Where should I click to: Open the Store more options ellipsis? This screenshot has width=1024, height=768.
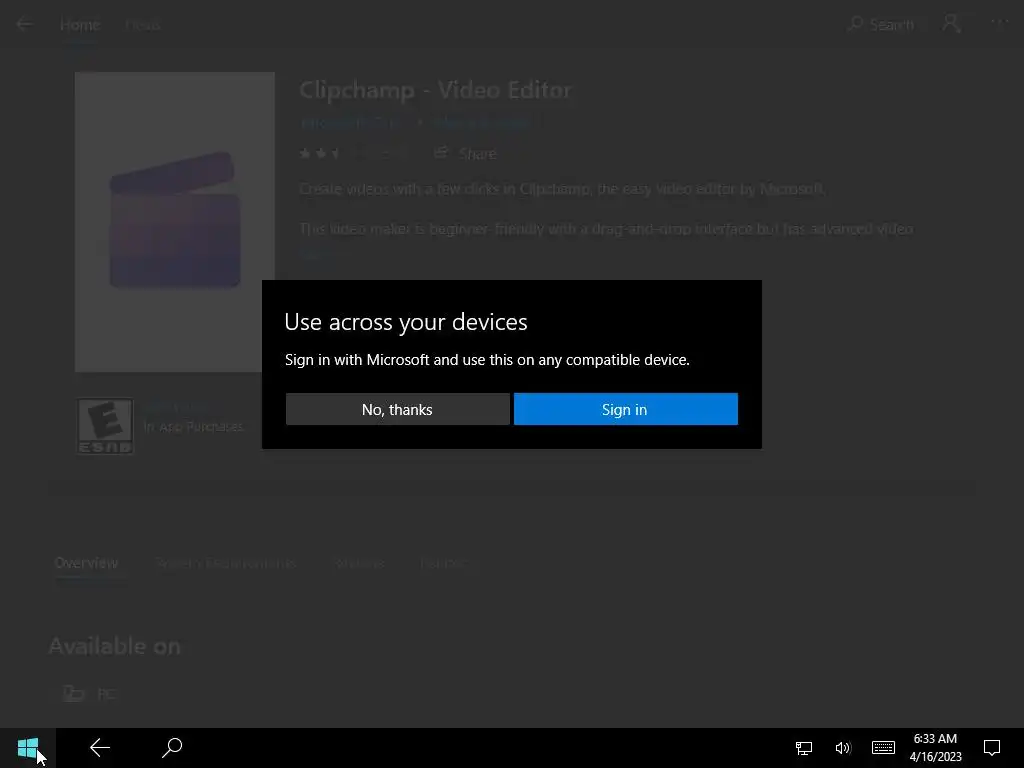tap(999, 22)
